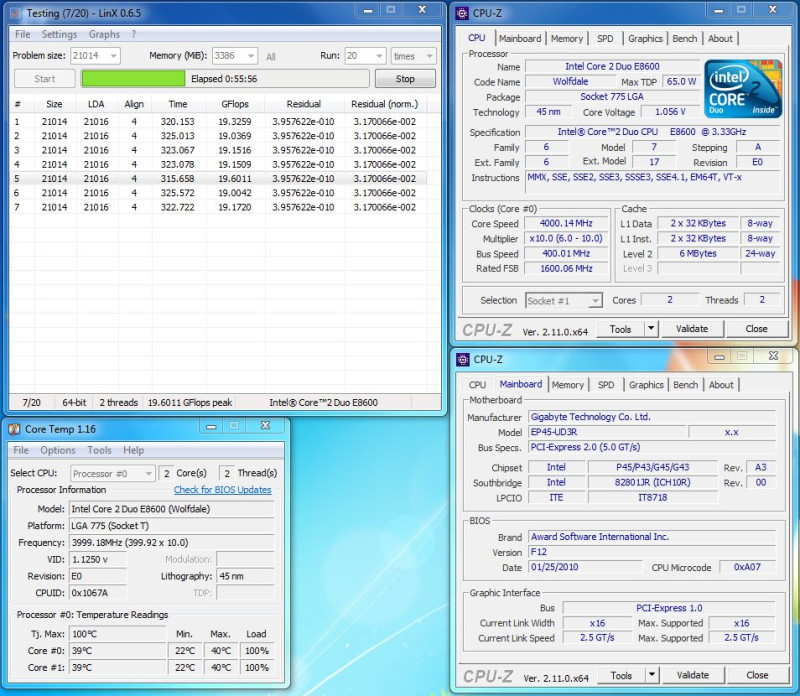Click the CPU-Z icon in upper window title

pyautogui.click(x=462, y=13)
